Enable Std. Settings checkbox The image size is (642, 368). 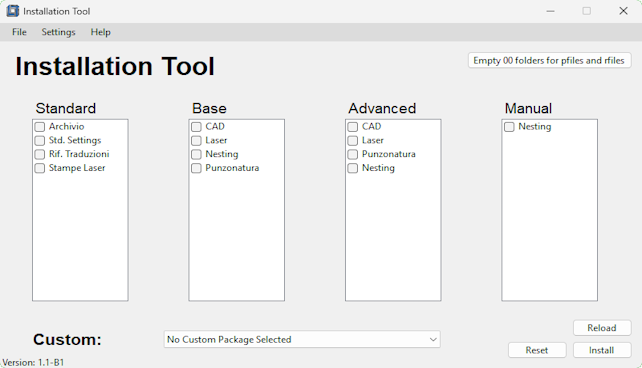40,141
